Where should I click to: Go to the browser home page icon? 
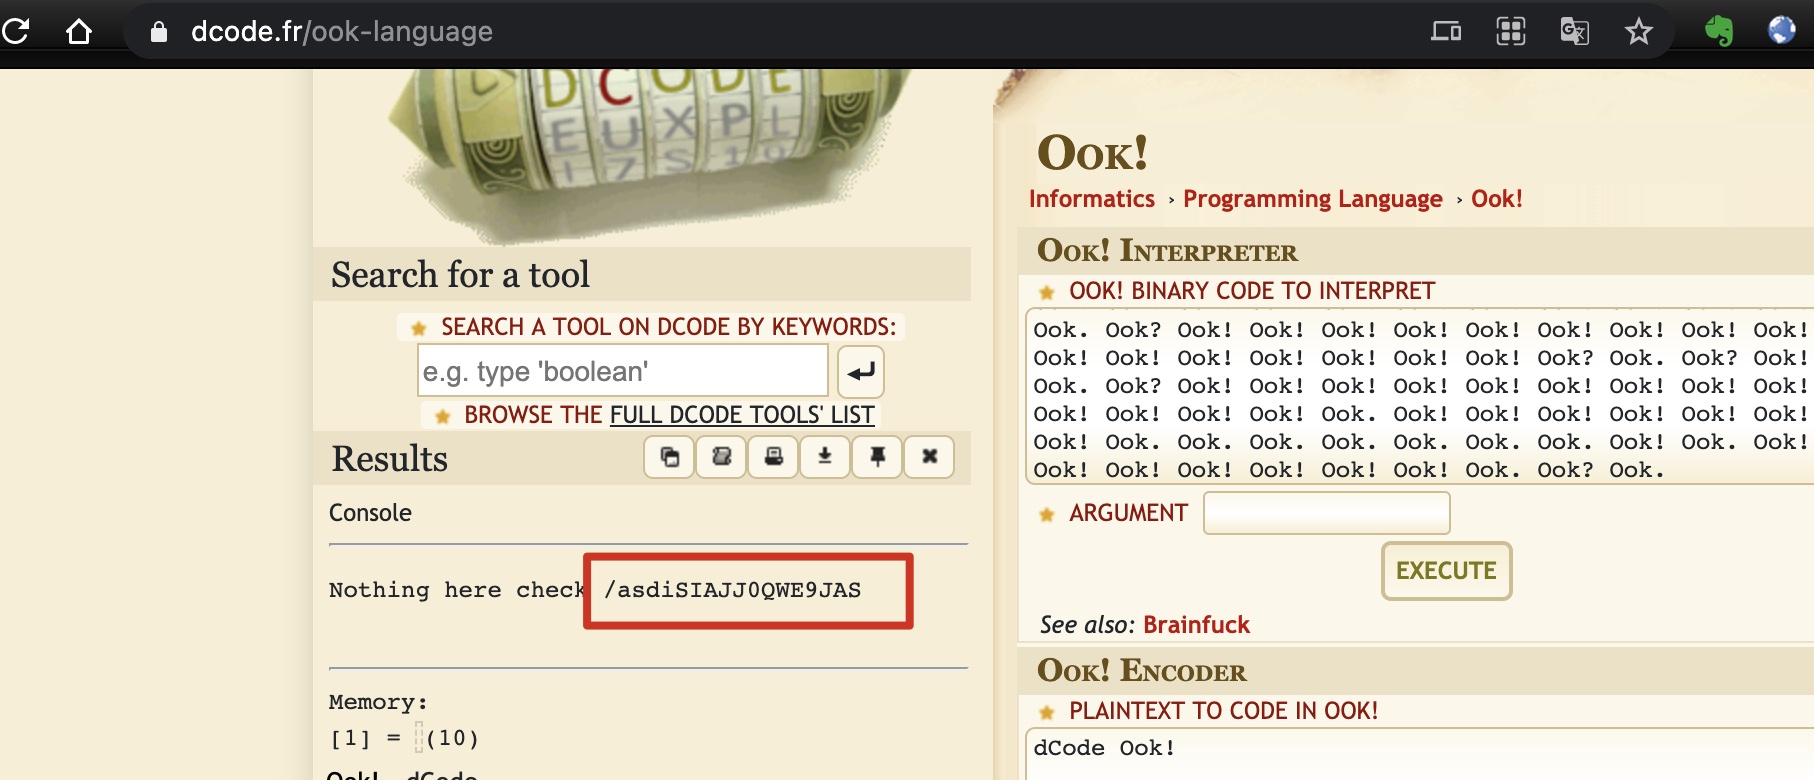click(79, 32)
